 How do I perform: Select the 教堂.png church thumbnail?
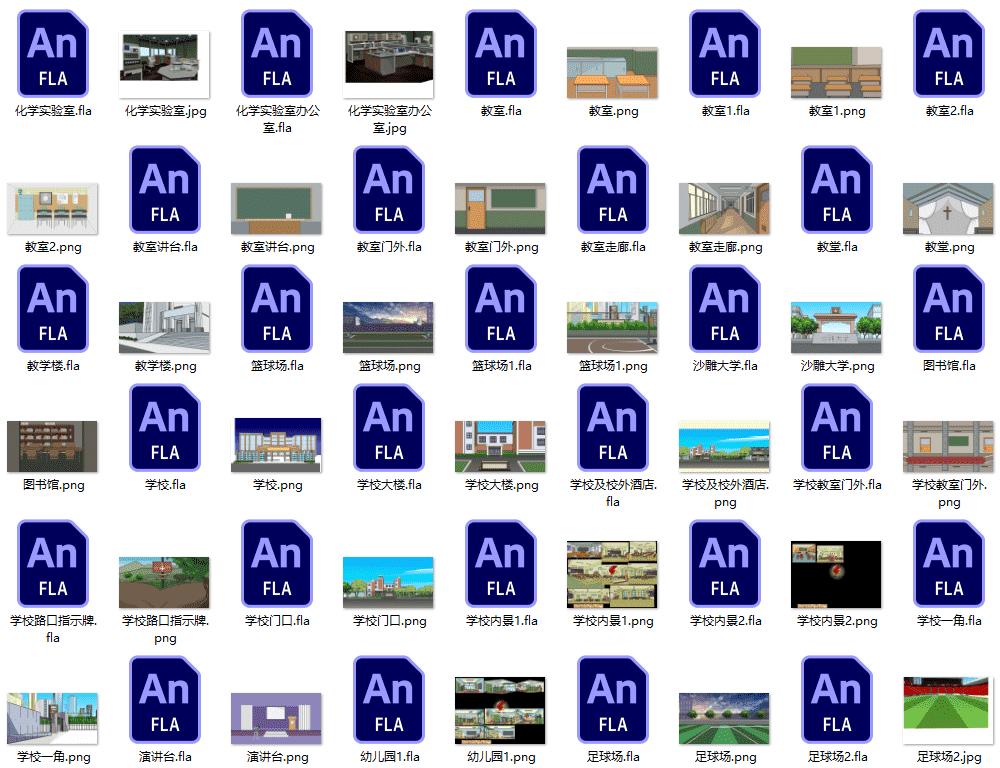point(949,208)
